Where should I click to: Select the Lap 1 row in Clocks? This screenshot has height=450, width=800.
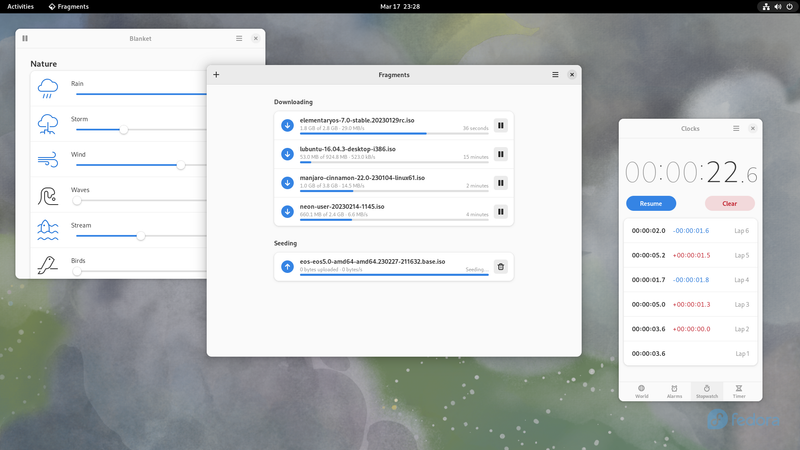(x=690, y=354)
